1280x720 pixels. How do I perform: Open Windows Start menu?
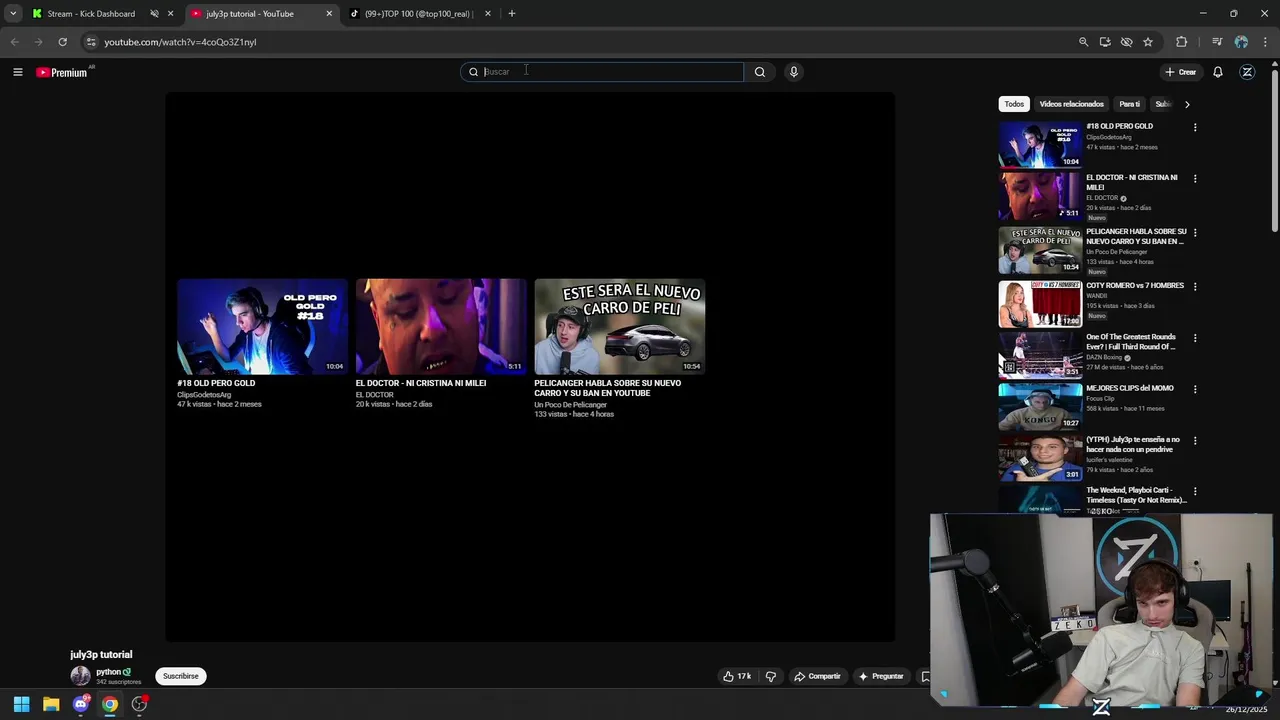point(22,704)
